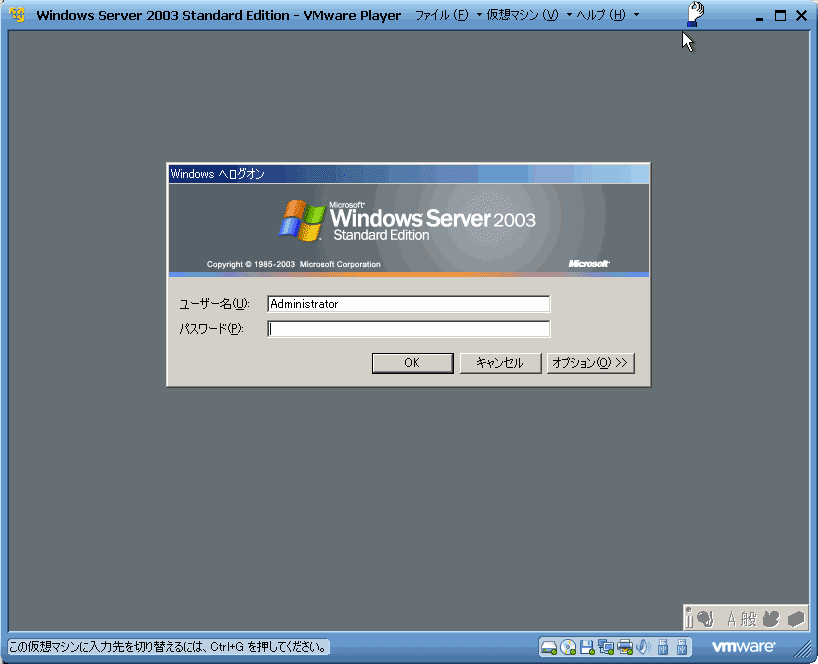Click the hard disk device icon
The height and width of the screenshot is (664, 818).
coord(549,647)
